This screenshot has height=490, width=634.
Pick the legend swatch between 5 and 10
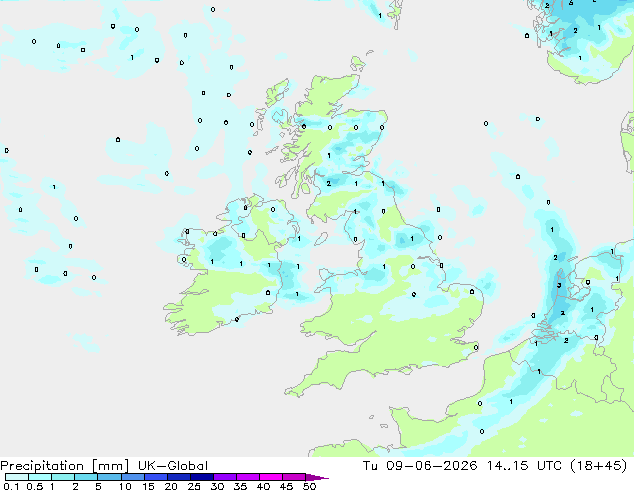[110, 477]
